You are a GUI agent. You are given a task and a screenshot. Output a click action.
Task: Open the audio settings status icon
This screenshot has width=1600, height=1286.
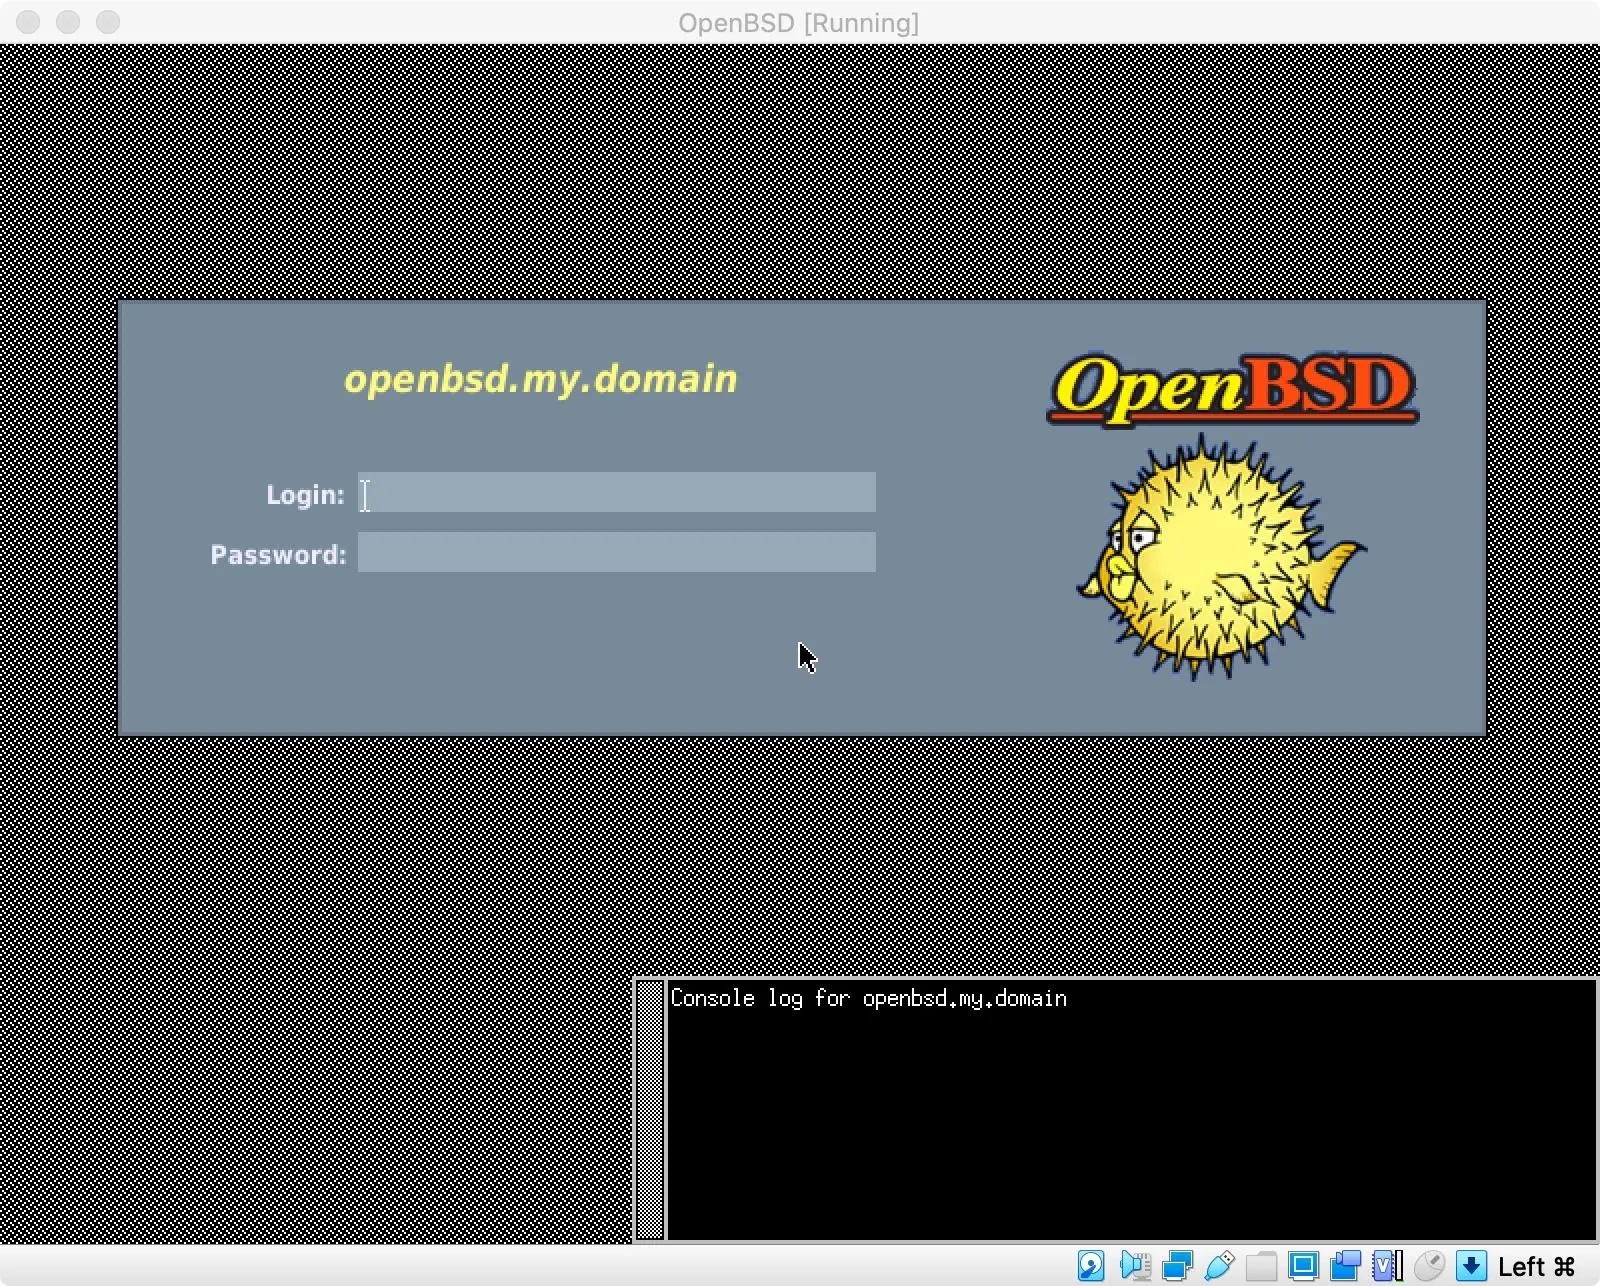[1135, 1266]
